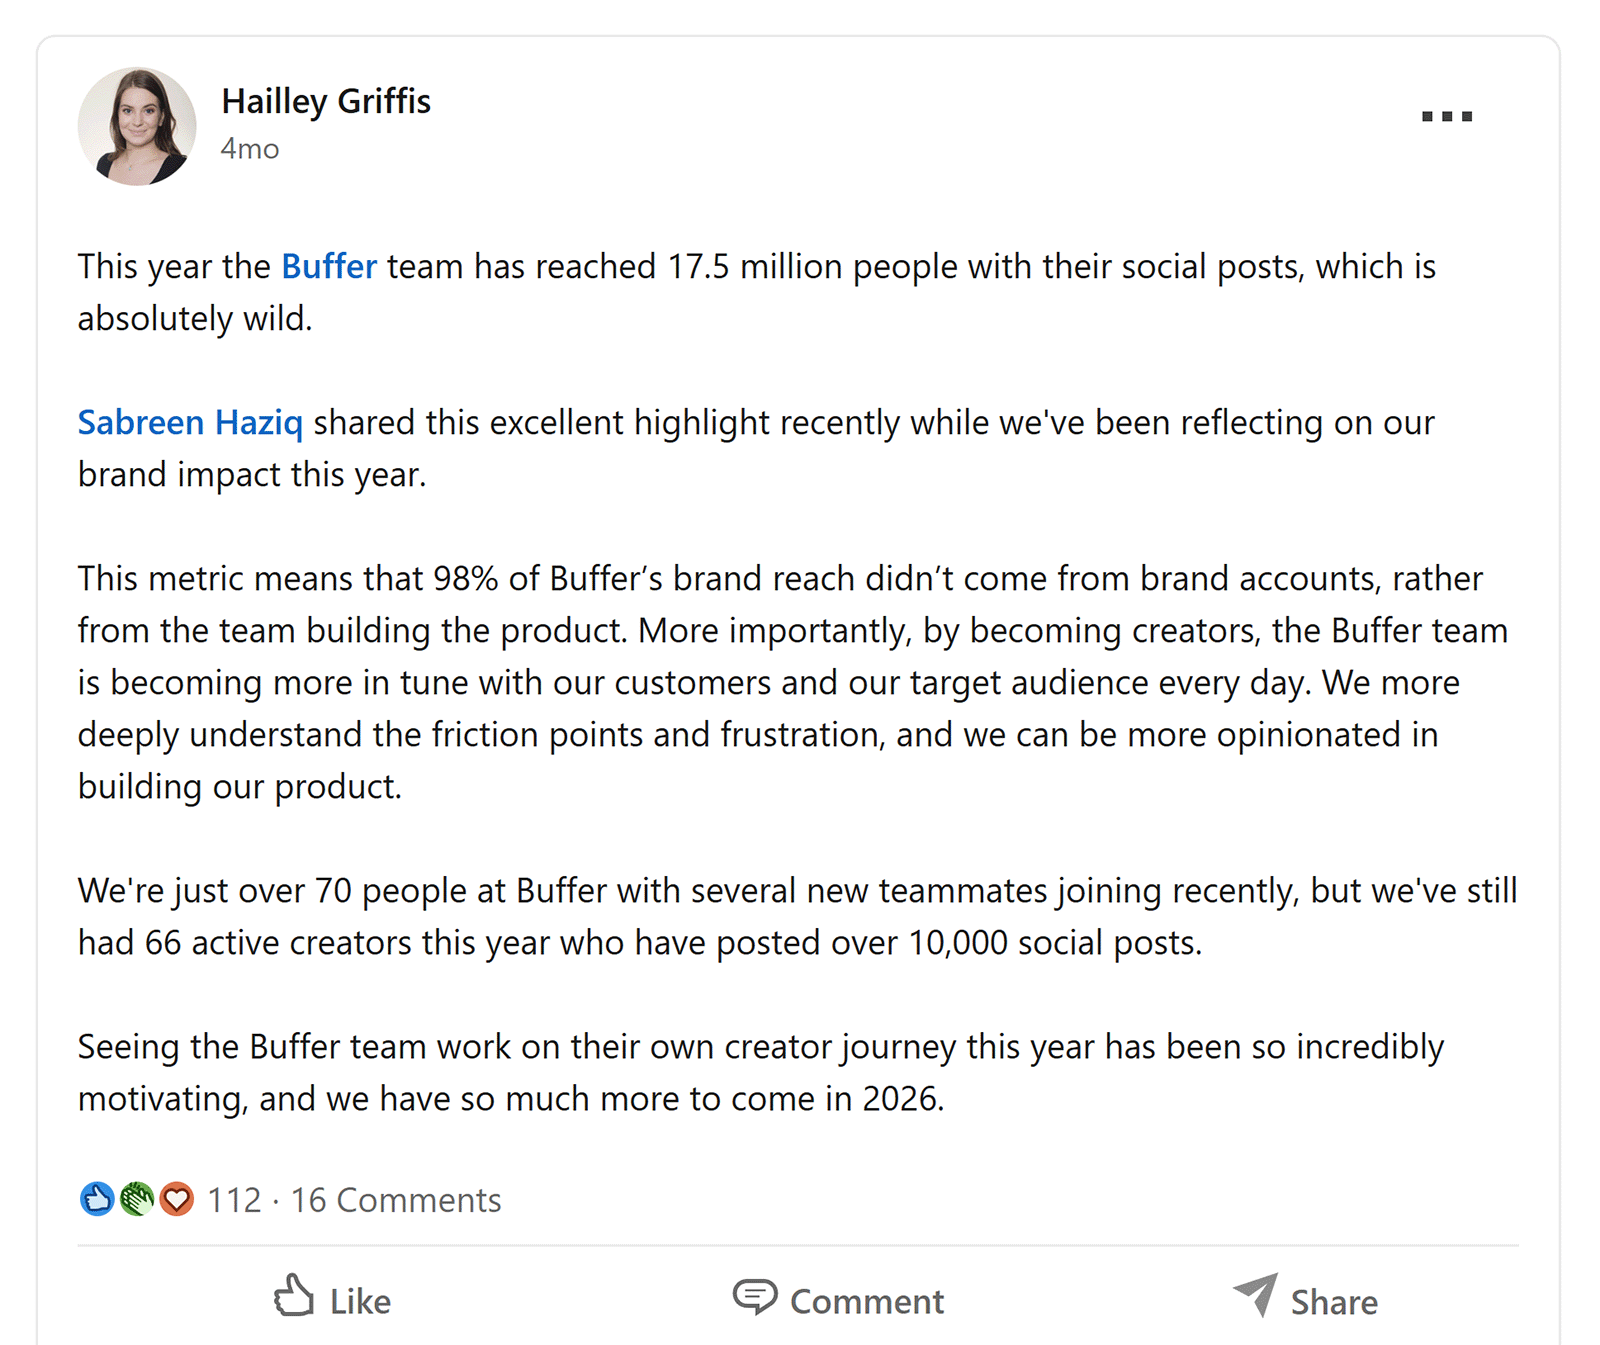Click the Comment button label
The image size is (1600, 1345).
pos(866,1301)
